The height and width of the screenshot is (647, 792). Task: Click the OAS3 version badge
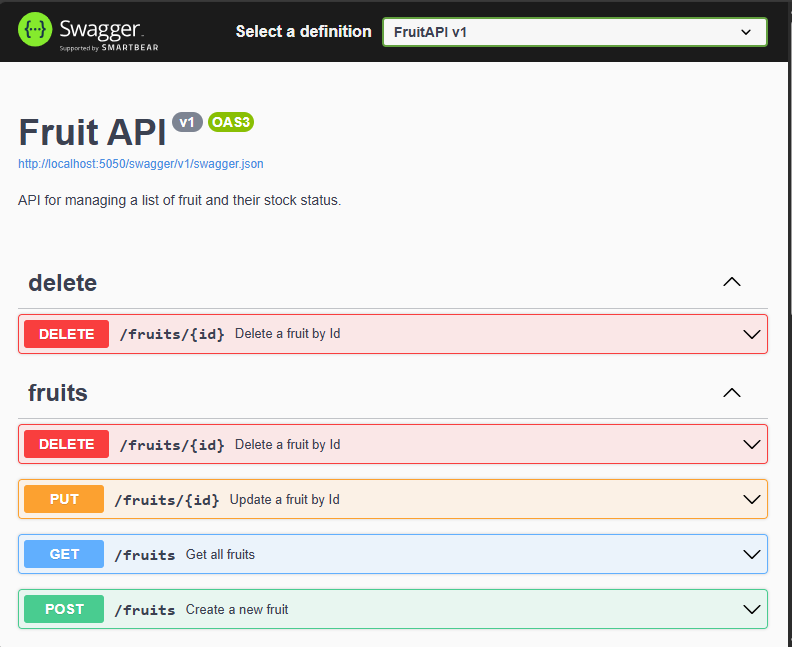click(230, 122)
